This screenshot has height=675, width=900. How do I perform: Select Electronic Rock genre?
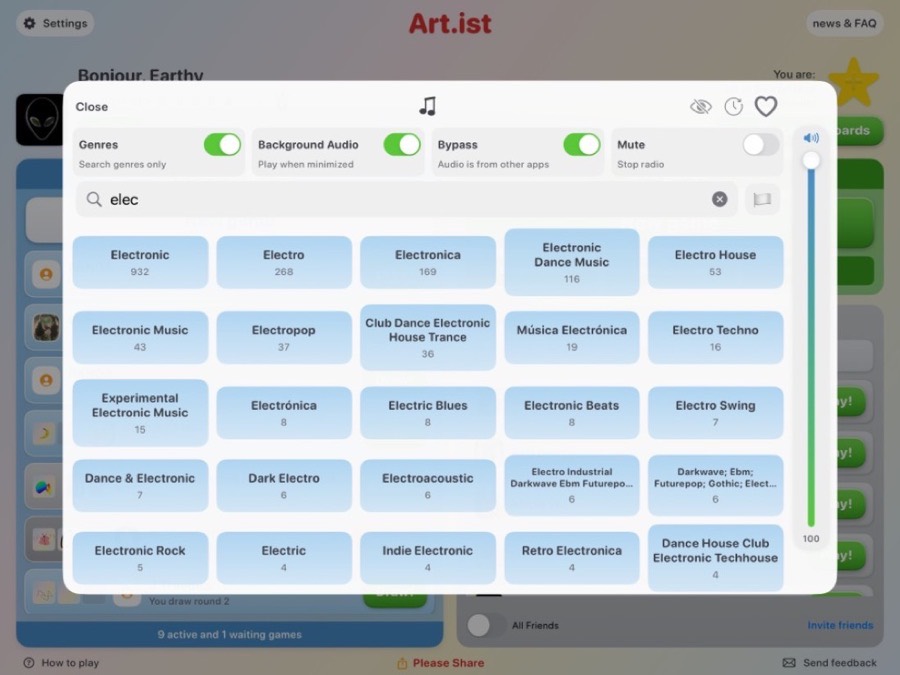coord(140,558)
